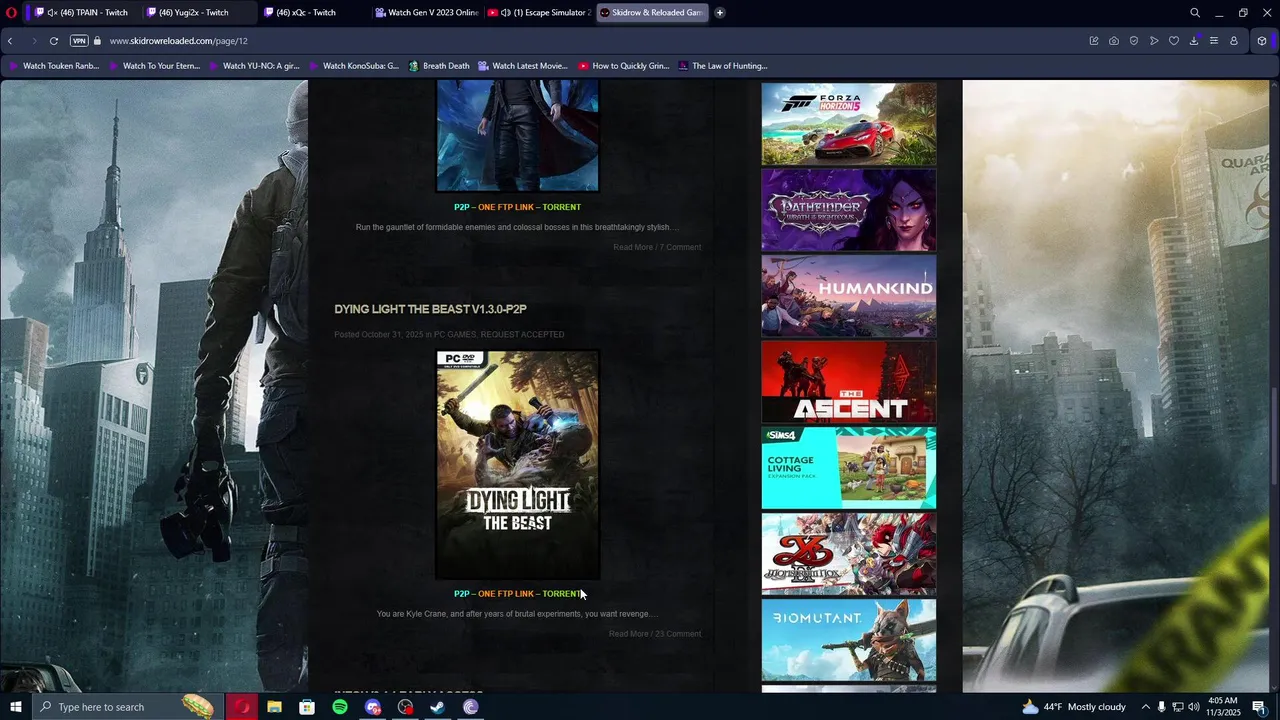Click the microphone icon in system tray
Screen dimensions: 1280x720
coord(1161,707)
